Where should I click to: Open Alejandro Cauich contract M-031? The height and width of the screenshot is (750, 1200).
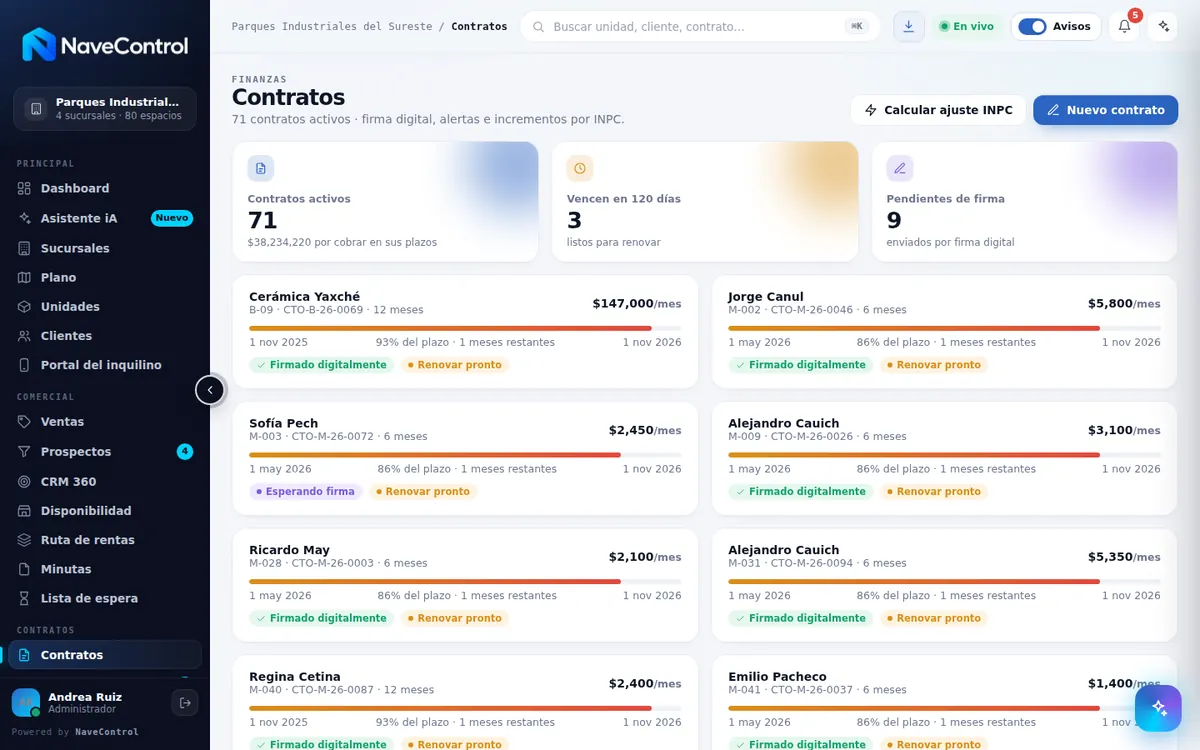[944, 585]
